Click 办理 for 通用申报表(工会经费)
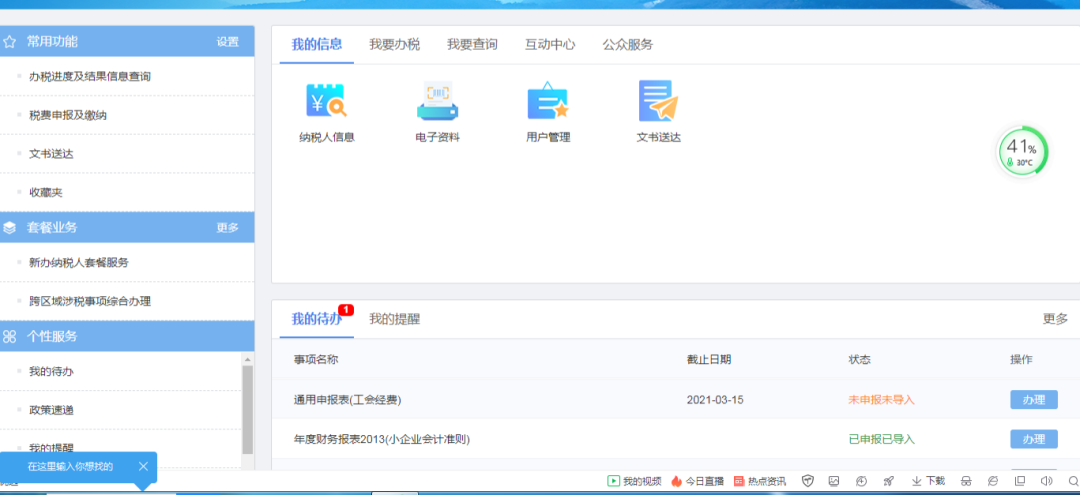The width and height of the screenshot is (1080, 495). click(1034, 400)
